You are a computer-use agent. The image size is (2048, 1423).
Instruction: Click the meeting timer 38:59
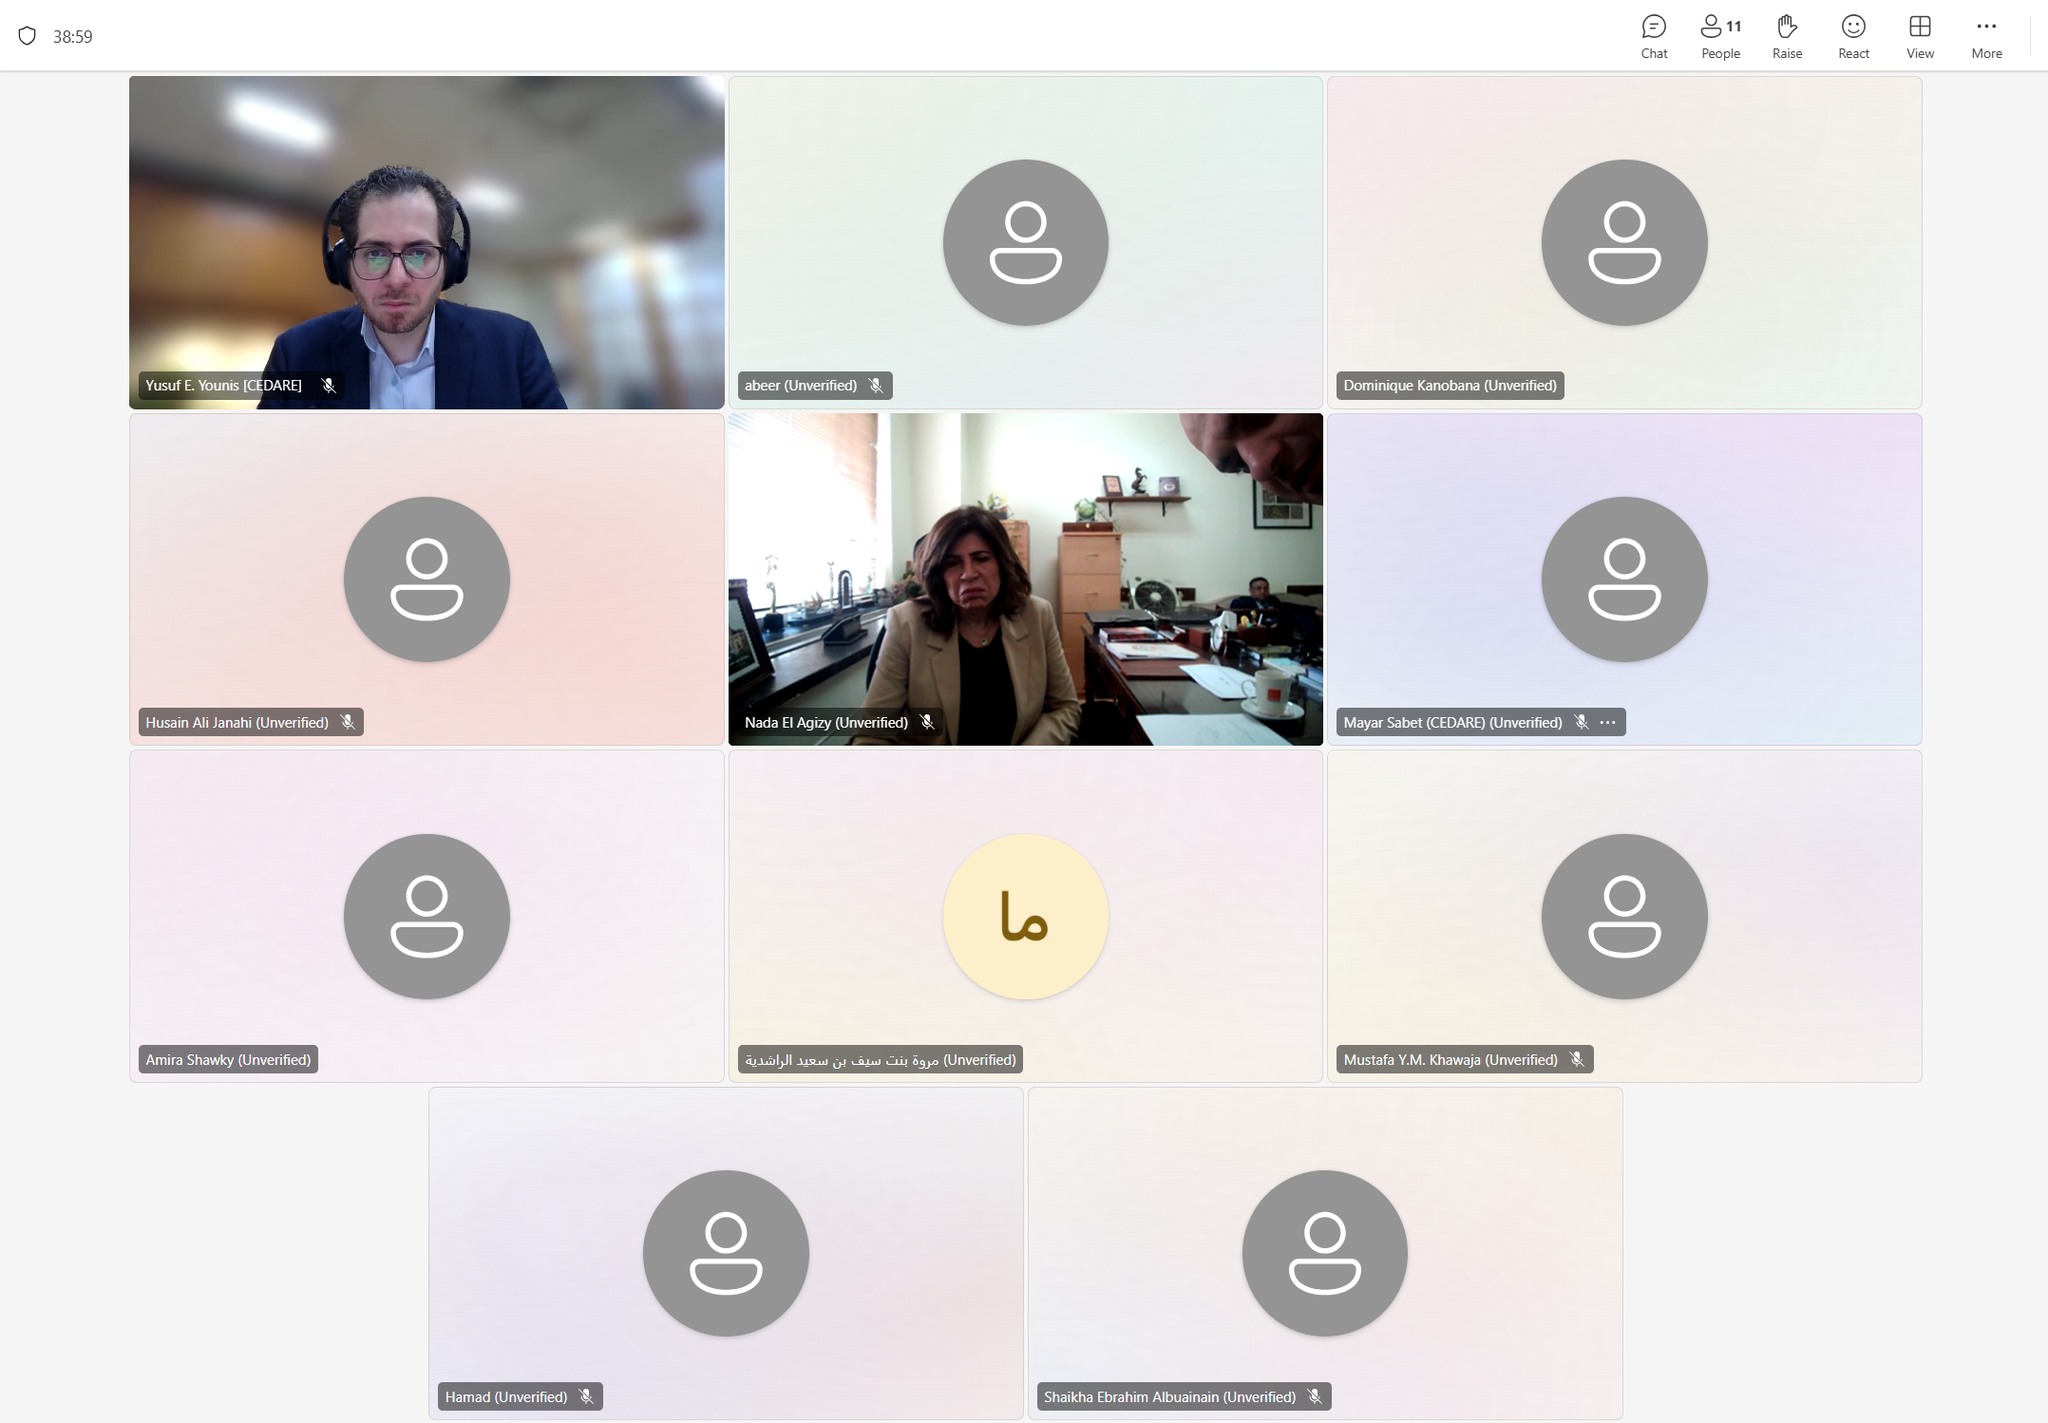click(73, 36)
